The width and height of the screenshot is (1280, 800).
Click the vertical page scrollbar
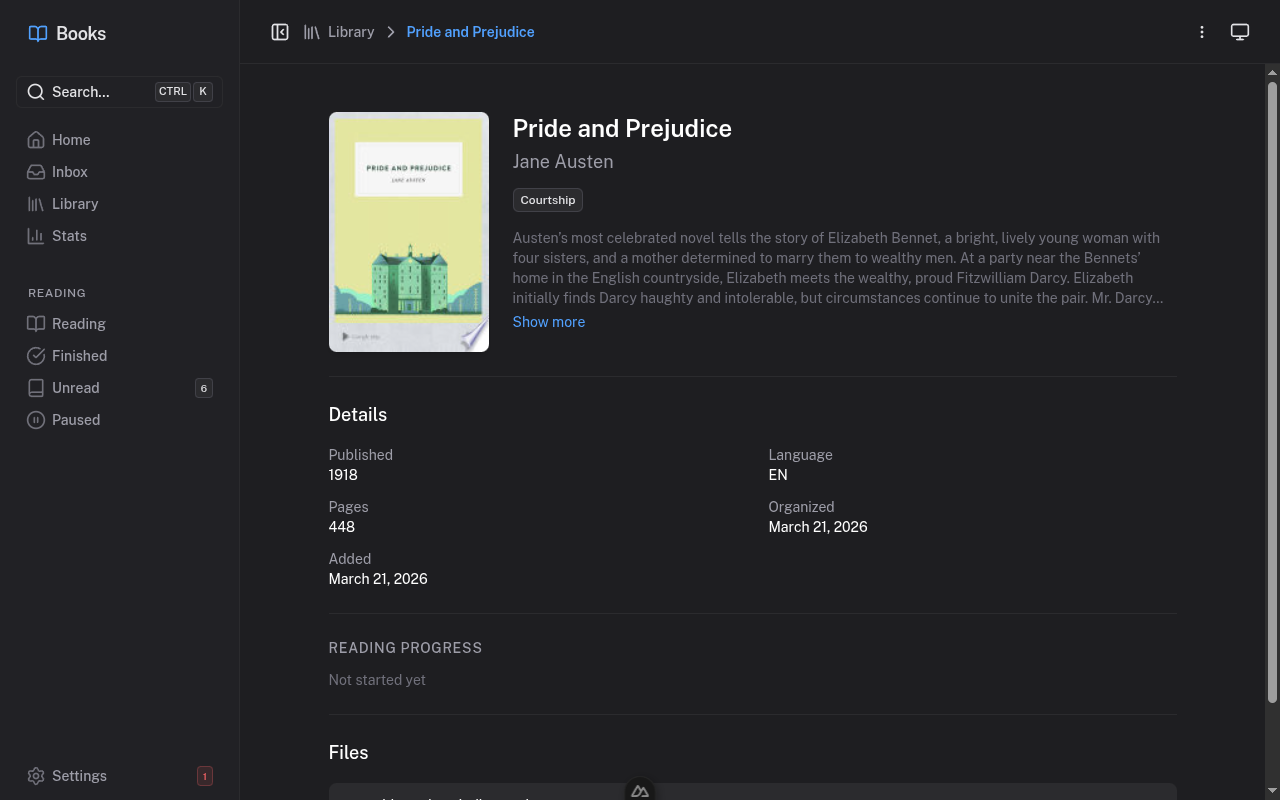(x=1272, y=390)
